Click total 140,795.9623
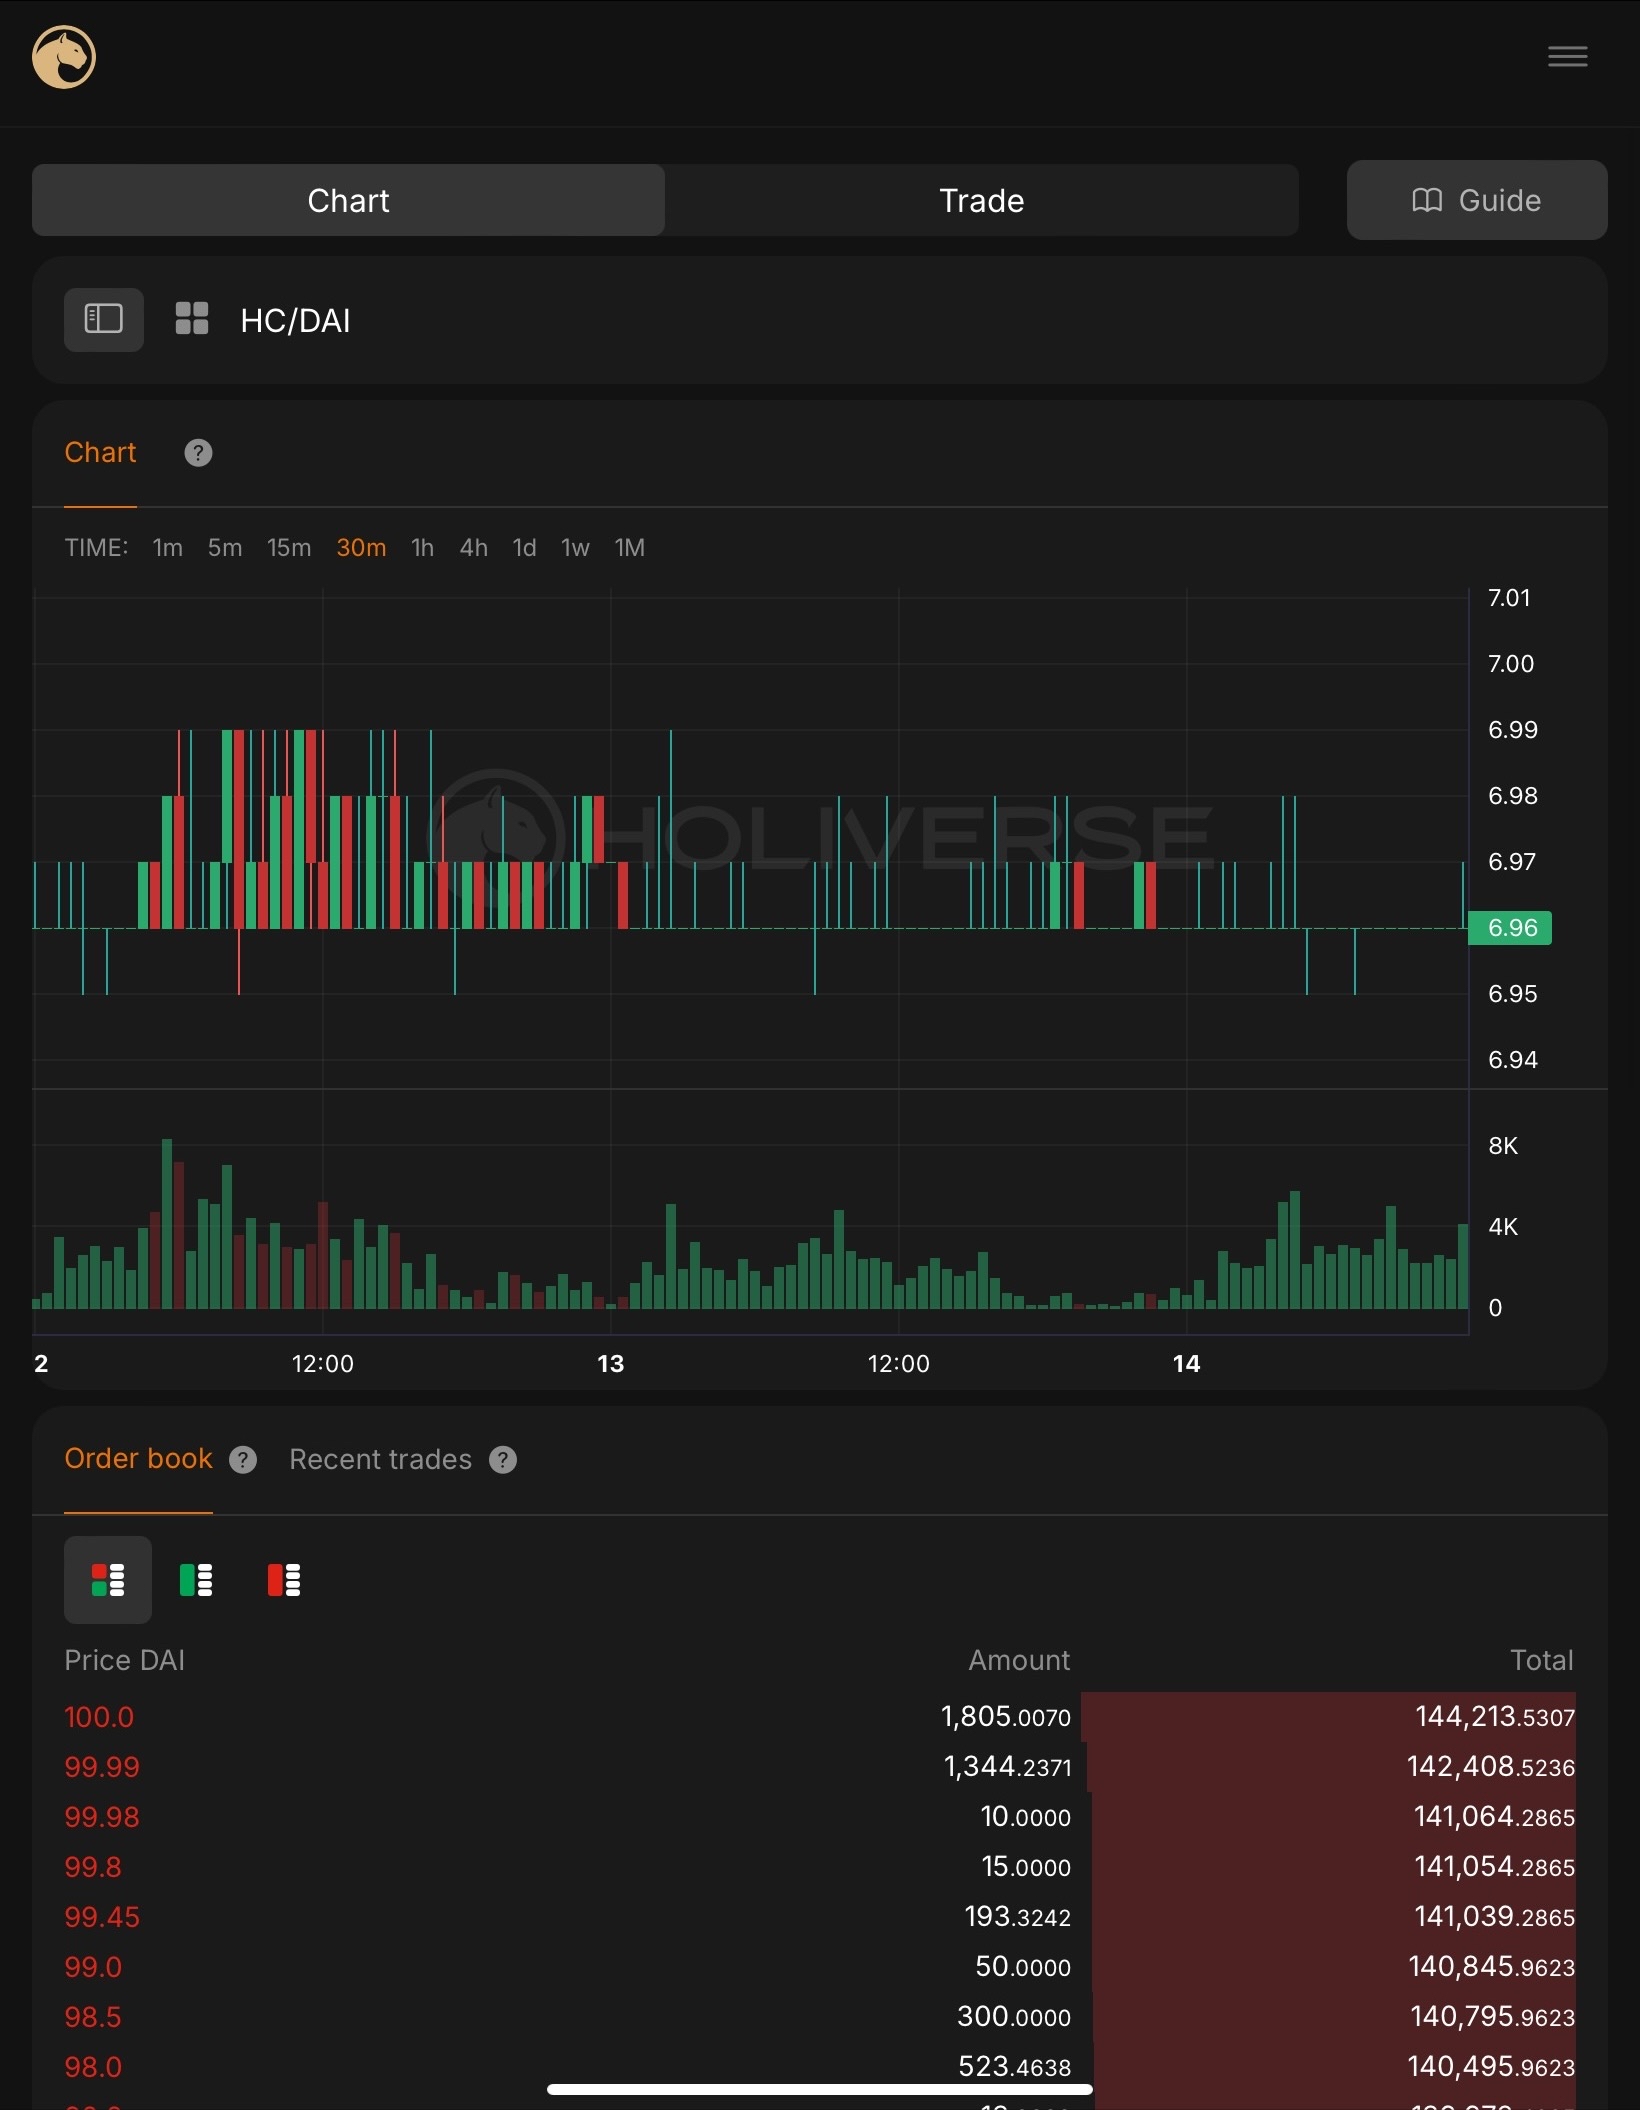 (x=1493, y=2017)
